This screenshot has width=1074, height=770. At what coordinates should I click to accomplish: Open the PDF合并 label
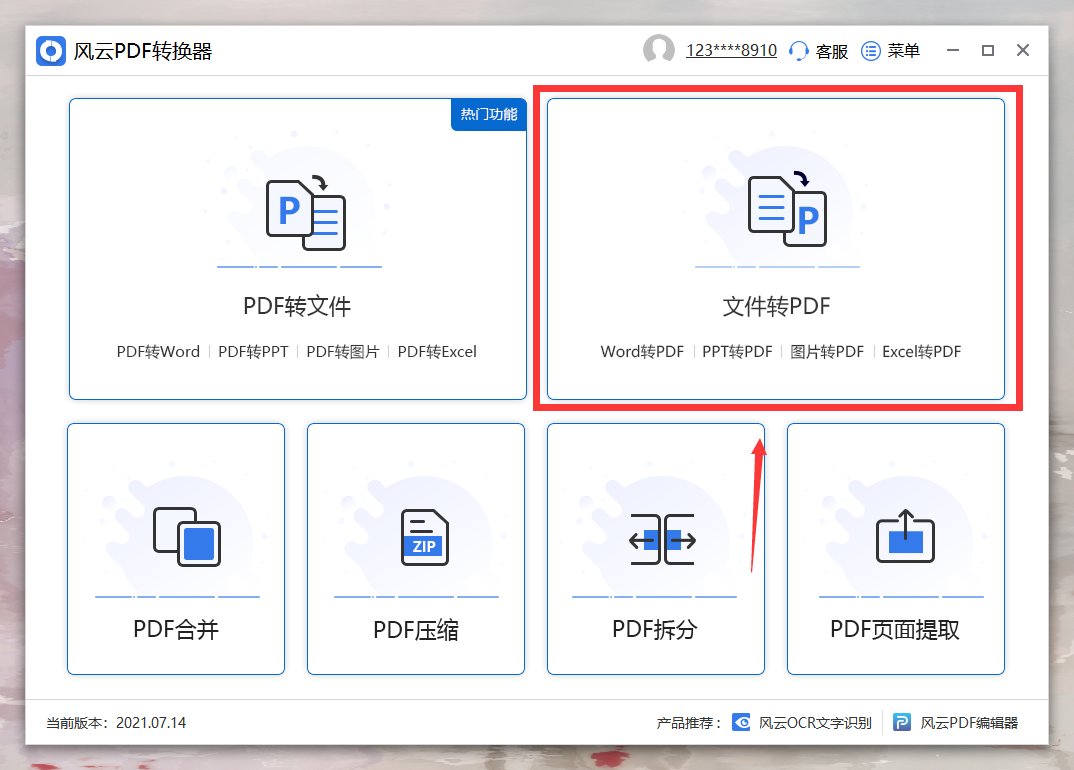point(176,629)
